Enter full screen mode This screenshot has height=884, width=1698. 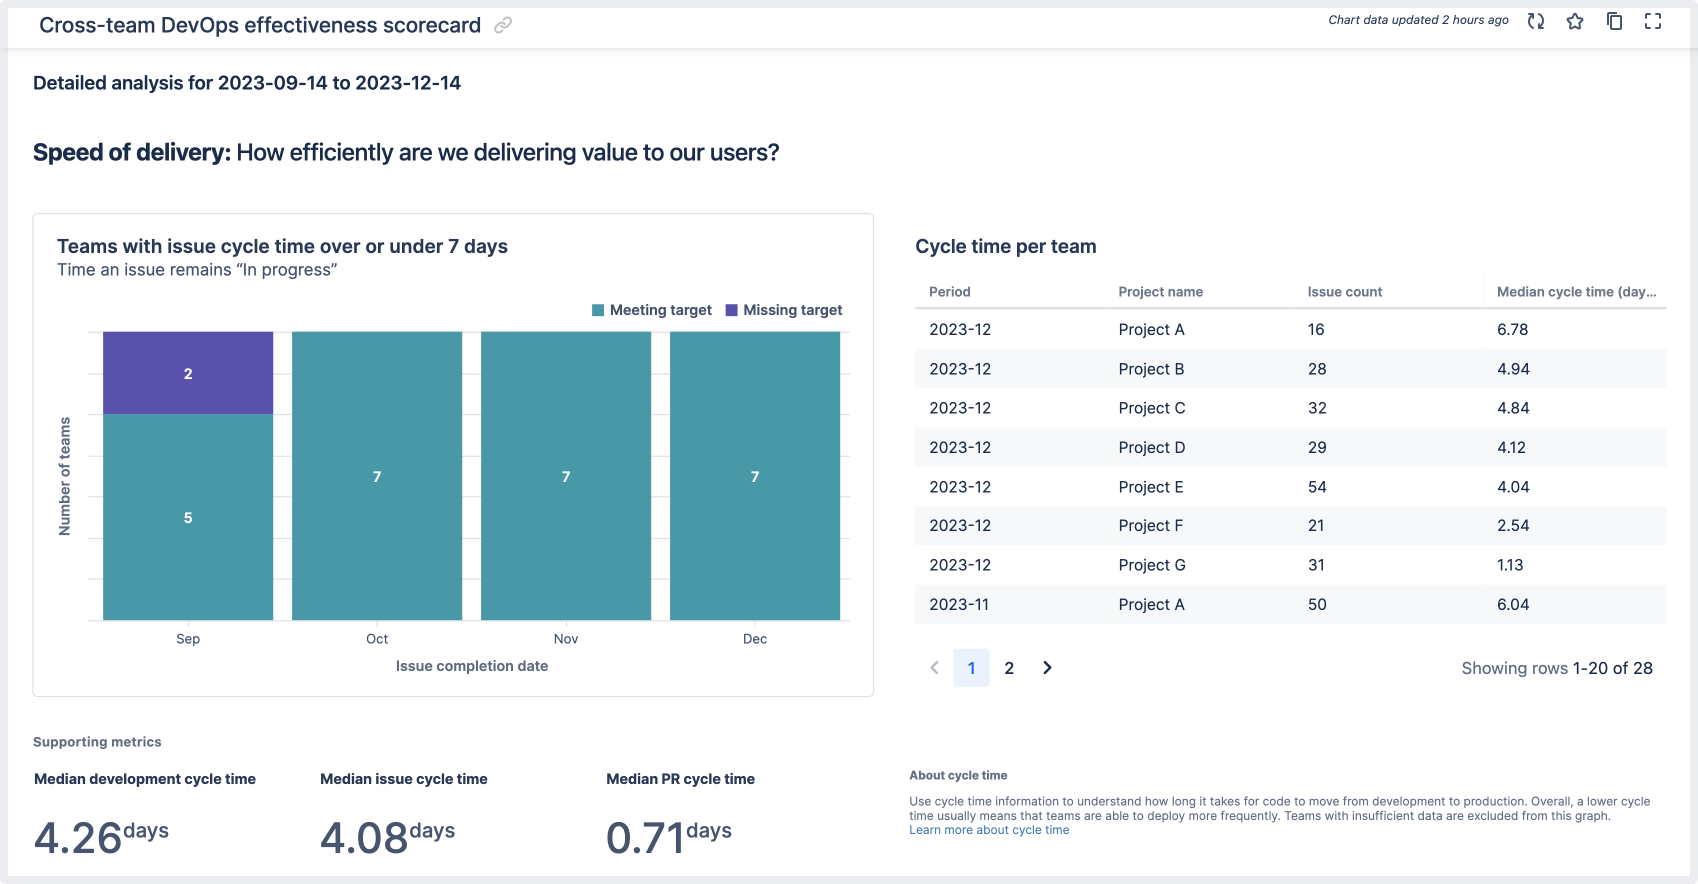pyautogui.click(x=1653, y=21)
